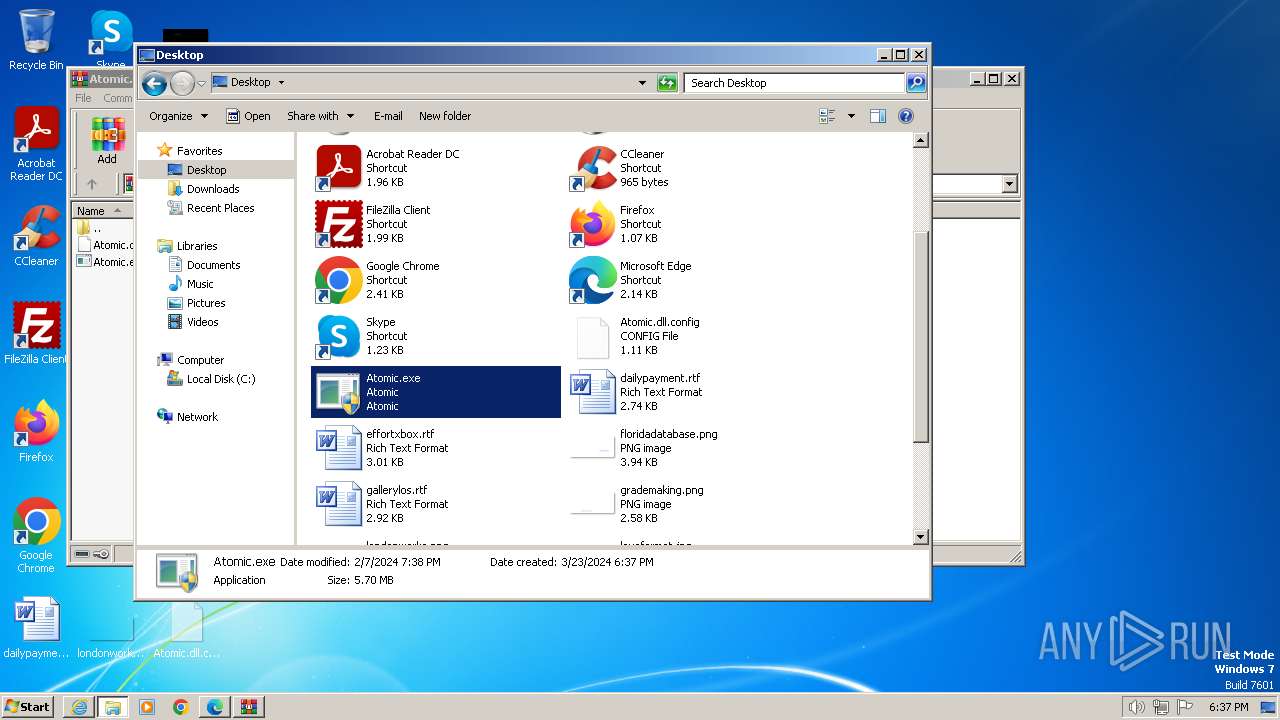Select effortxbox.rtf document

tap(435, 448)
